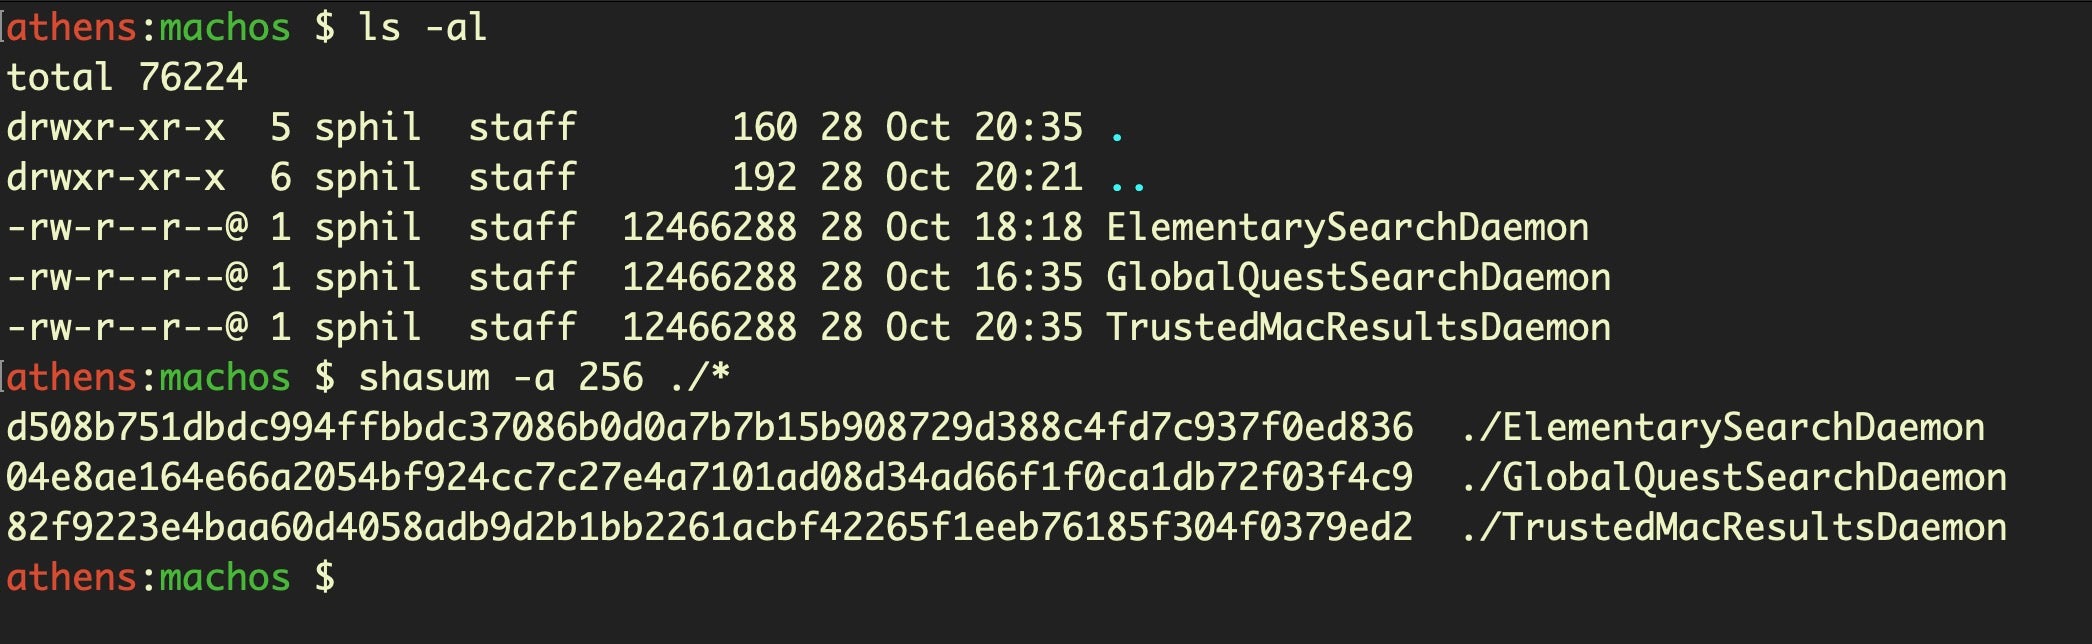Click the "total 76224" output line
Screen dimensions: 2092x644
[126, 77]
